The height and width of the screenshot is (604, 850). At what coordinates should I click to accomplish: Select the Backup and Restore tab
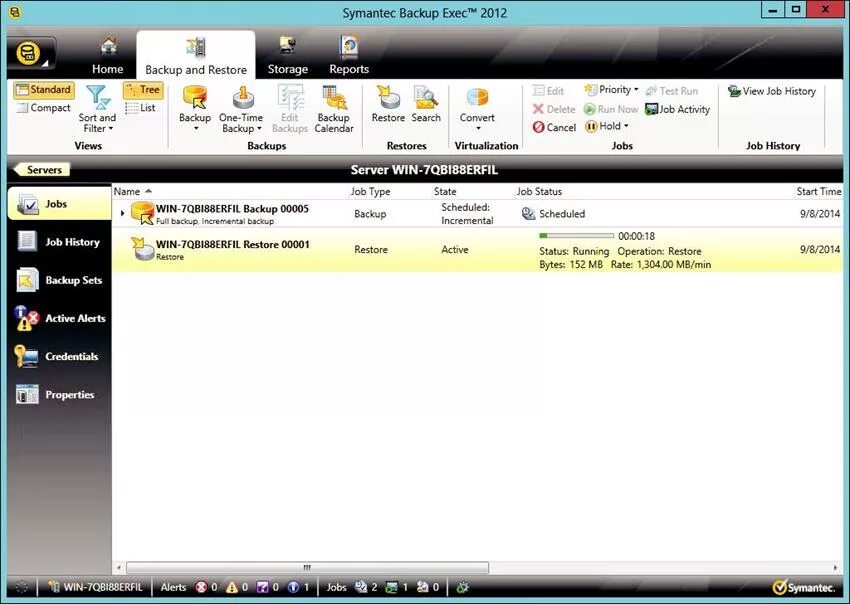(196, 56)
